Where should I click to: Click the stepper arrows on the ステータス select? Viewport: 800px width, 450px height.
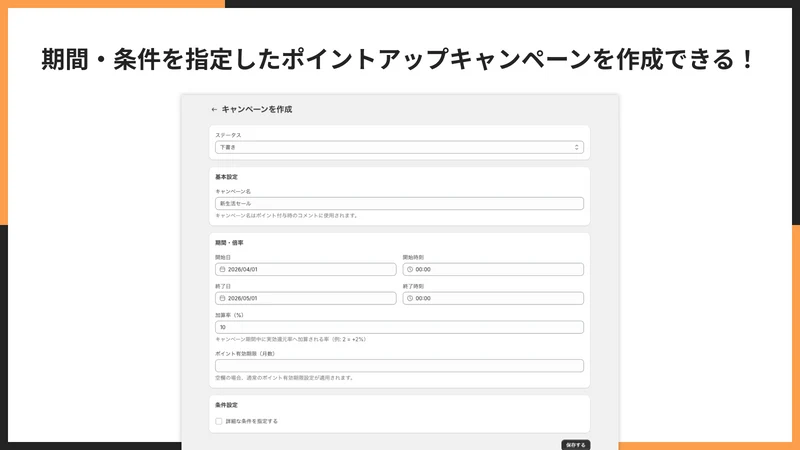[577, 147]
